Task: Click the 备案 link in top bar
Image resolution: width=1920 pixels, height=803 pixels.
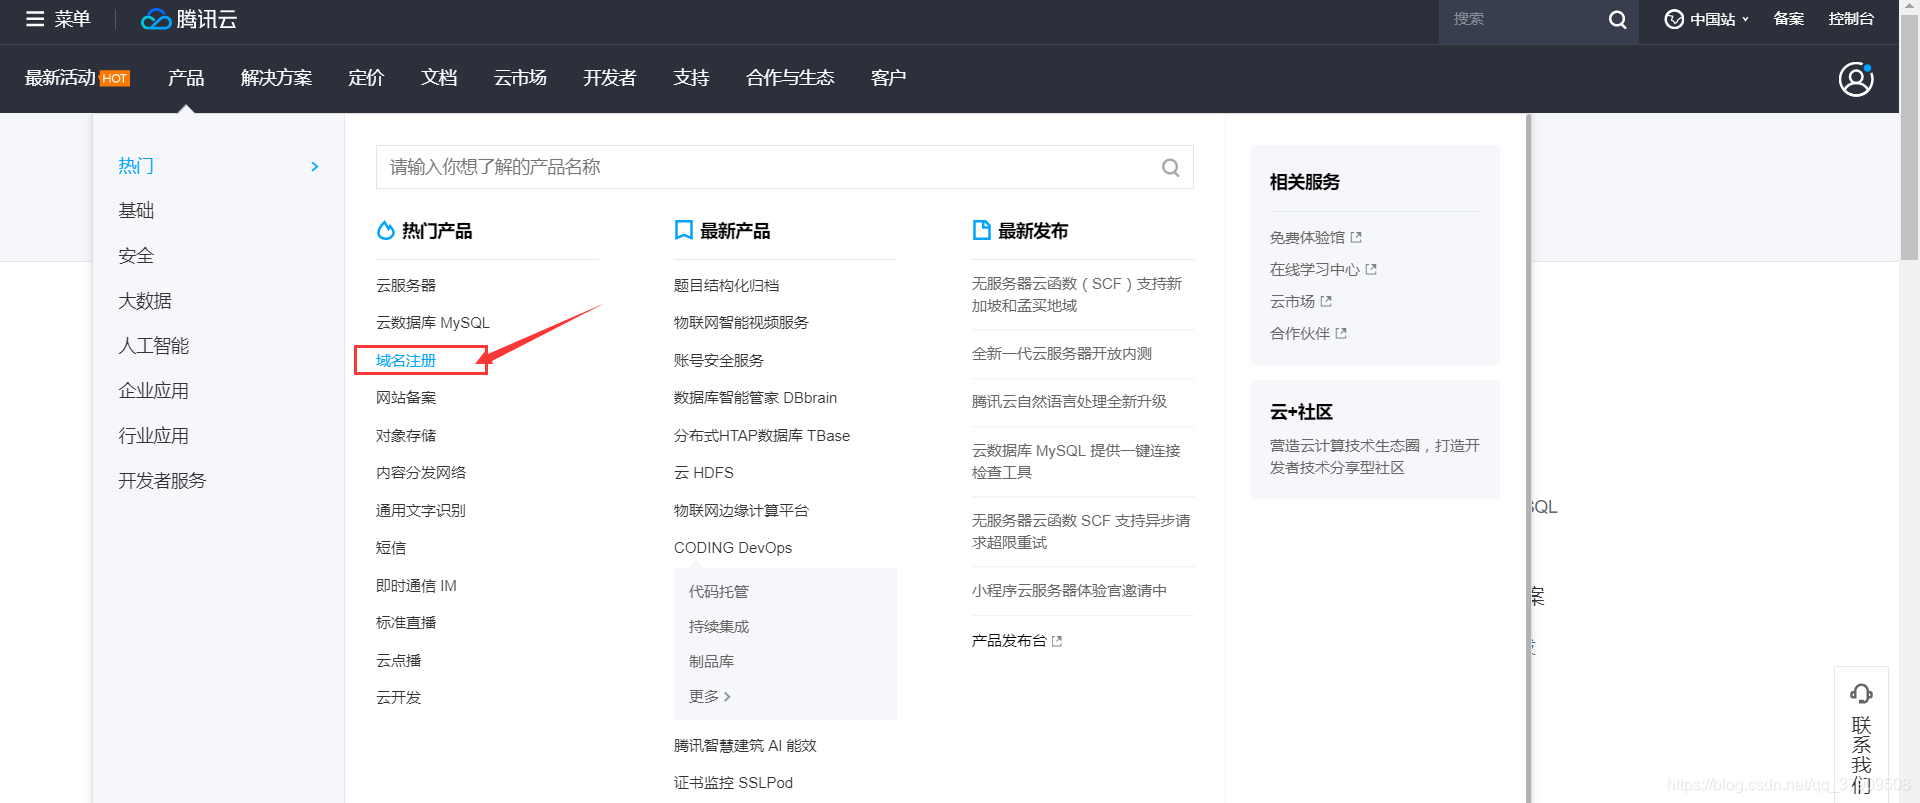Action: click(1788, 19)
